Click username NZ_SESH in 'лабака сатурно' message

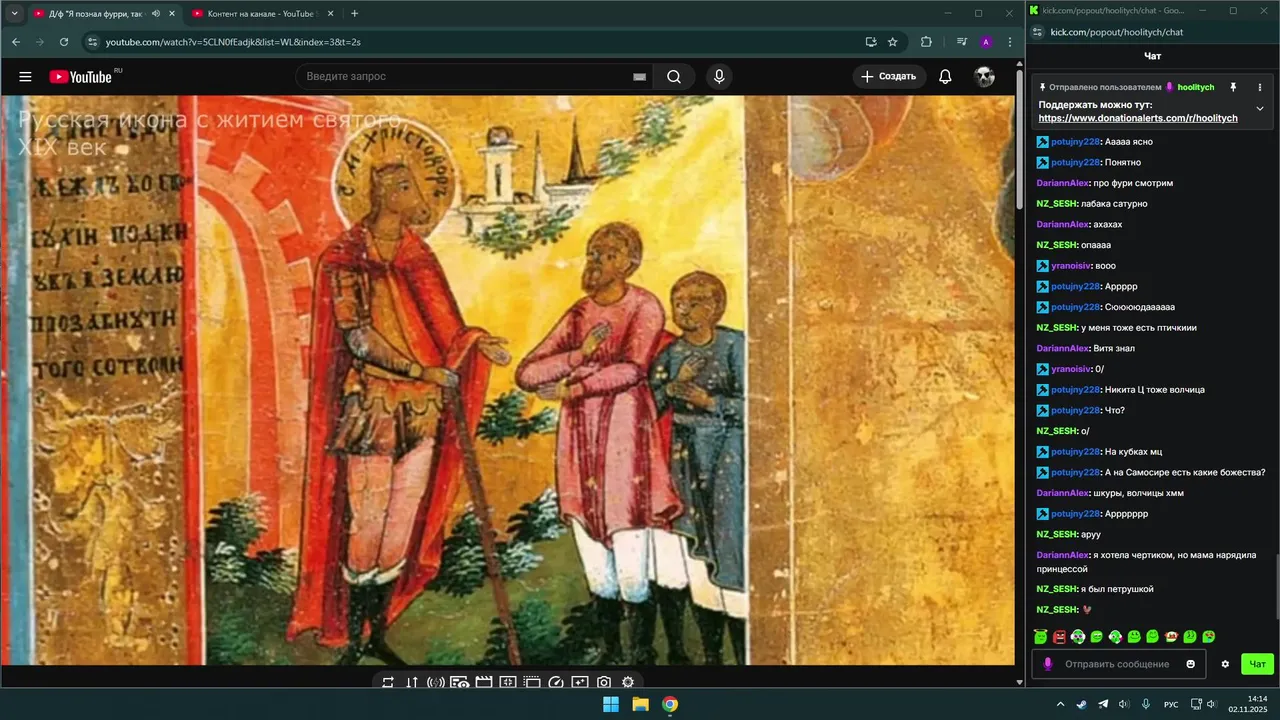[x=1057, y=204]
